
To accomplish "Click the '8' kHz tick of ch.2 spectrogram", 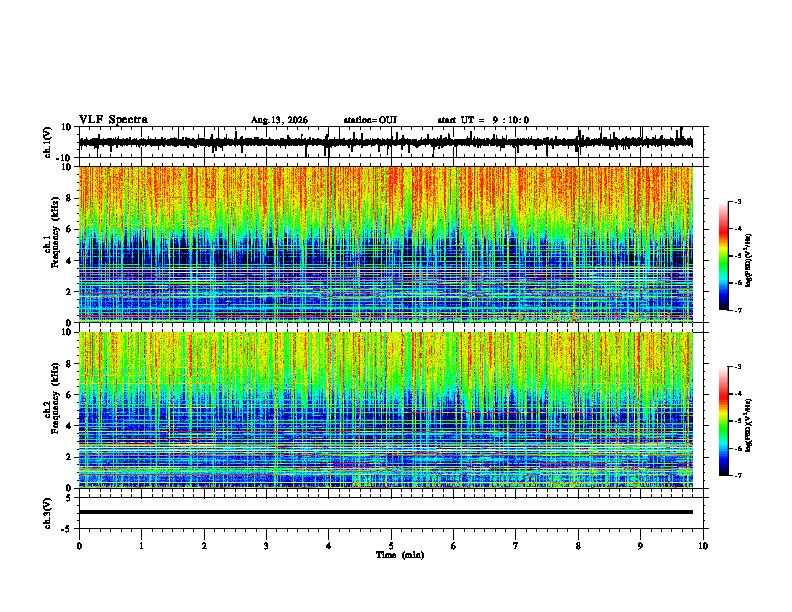I will tap(69, 364).
